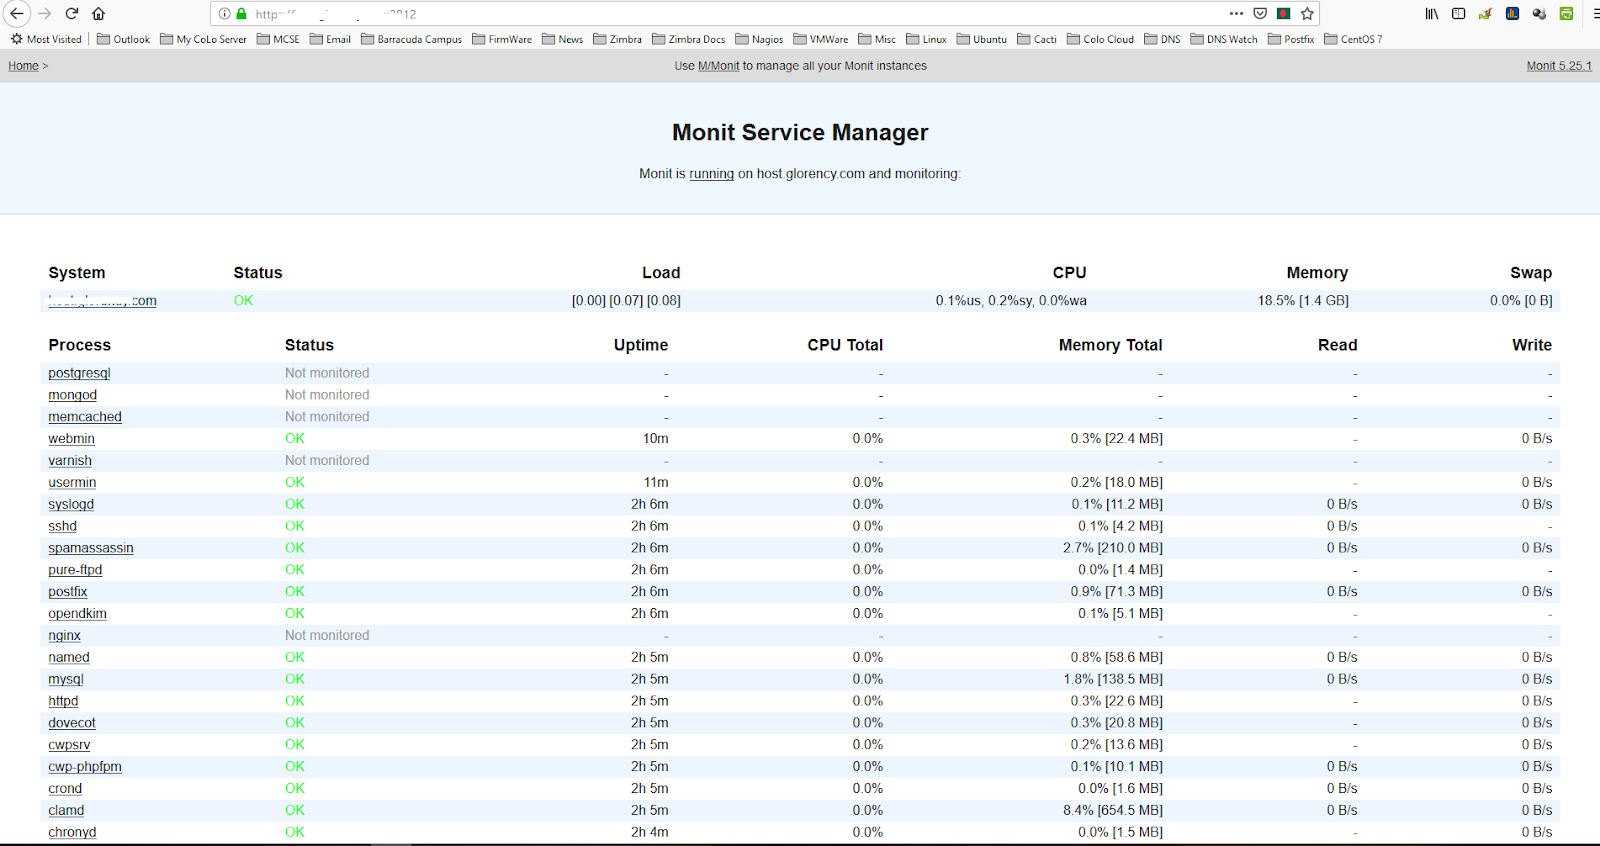This screenshot has width=1600, height=846.
Task: Click the browser Back arrow button
Action: coord(17,13)
